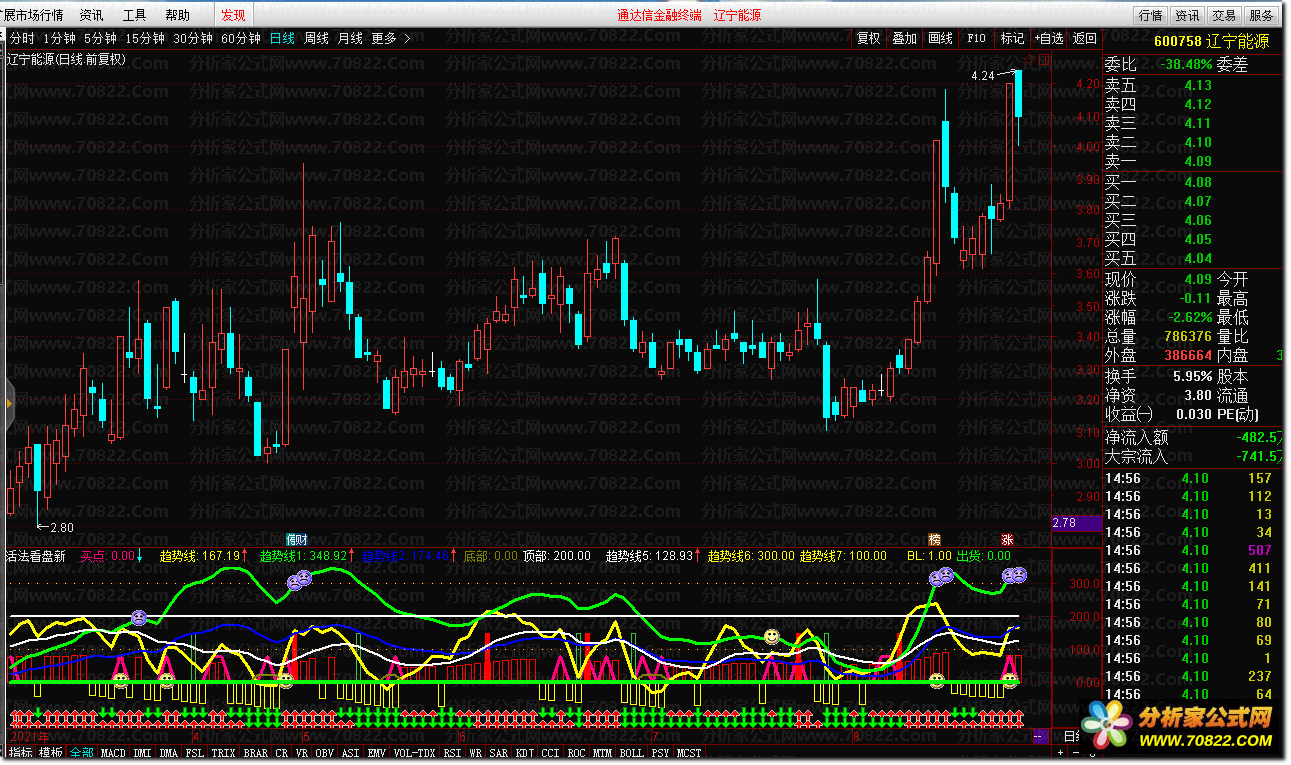The image size is (1291, 765).
Task: Open the 帮助 menu
Action: coord(177,15)
